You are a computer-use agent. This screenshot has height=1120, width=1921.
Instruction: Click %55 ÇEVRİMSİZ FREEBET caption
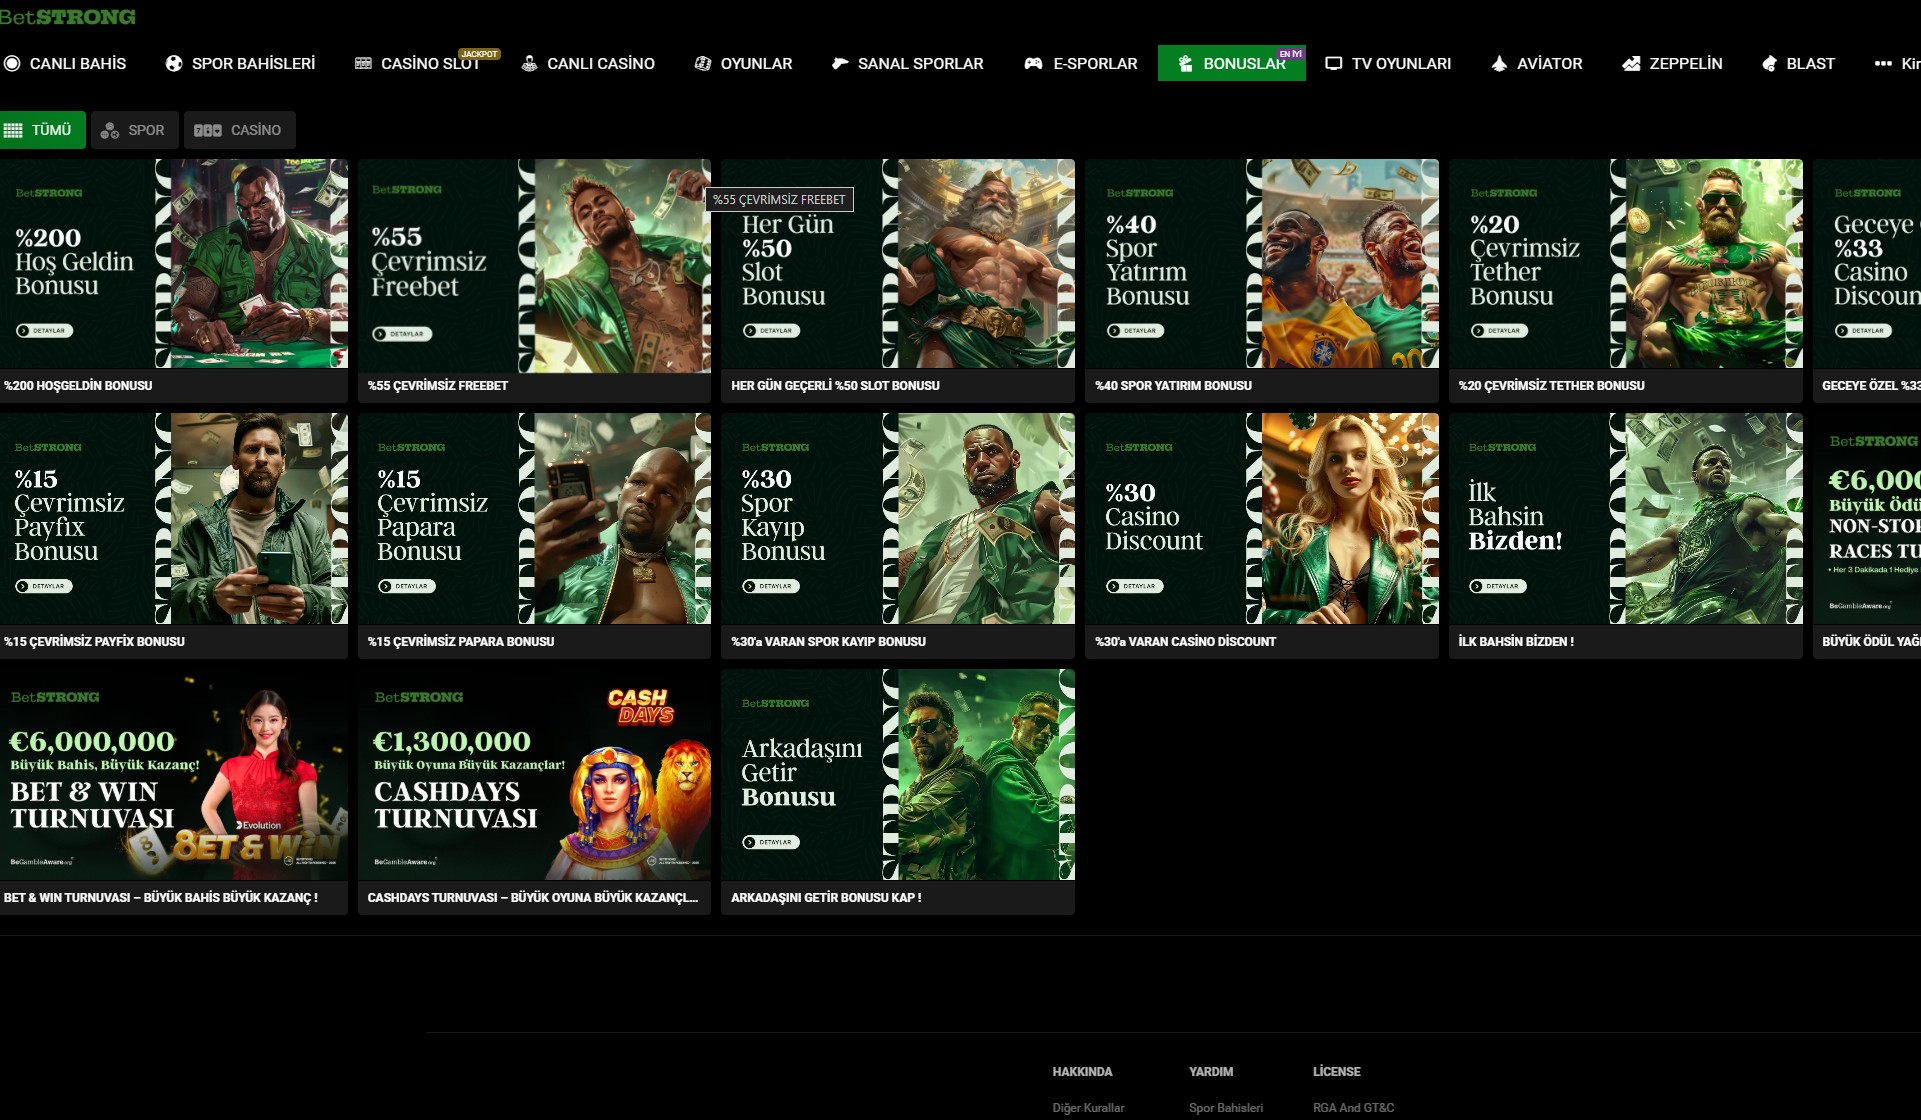point(437,385)
